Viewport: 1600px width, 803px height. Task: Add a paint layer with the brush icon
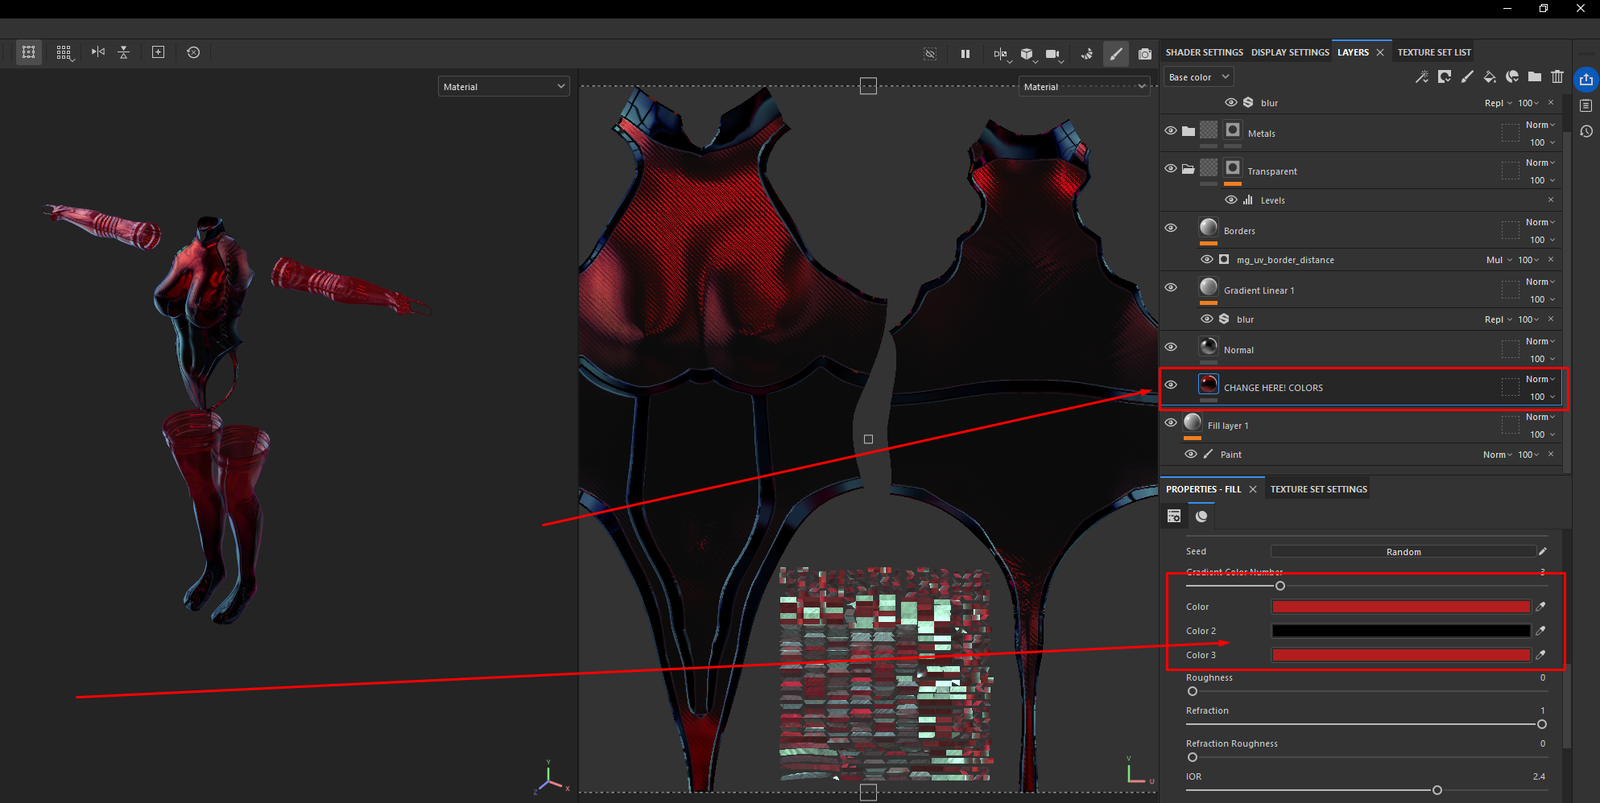coord(1467,77)
